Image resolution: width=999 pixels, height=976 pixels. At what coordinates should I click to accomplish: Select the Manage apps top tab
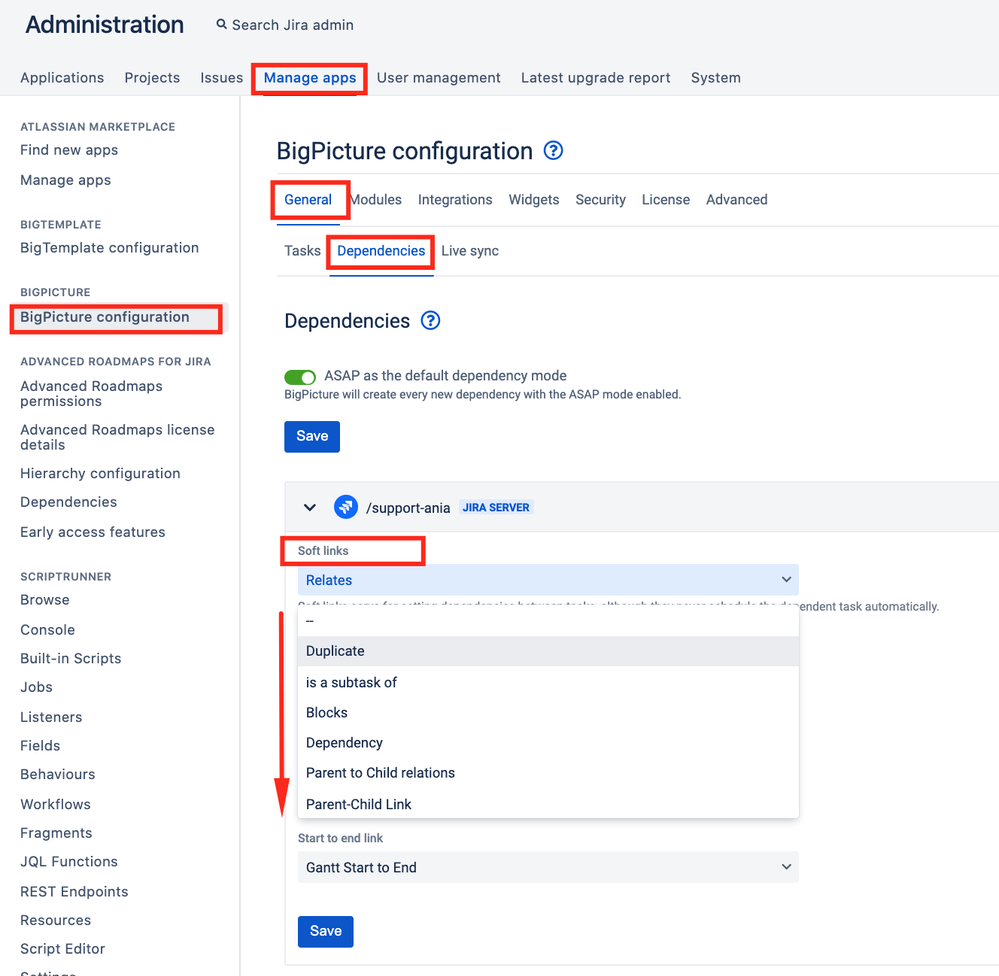pyautogui.click(x=310, y=78)
